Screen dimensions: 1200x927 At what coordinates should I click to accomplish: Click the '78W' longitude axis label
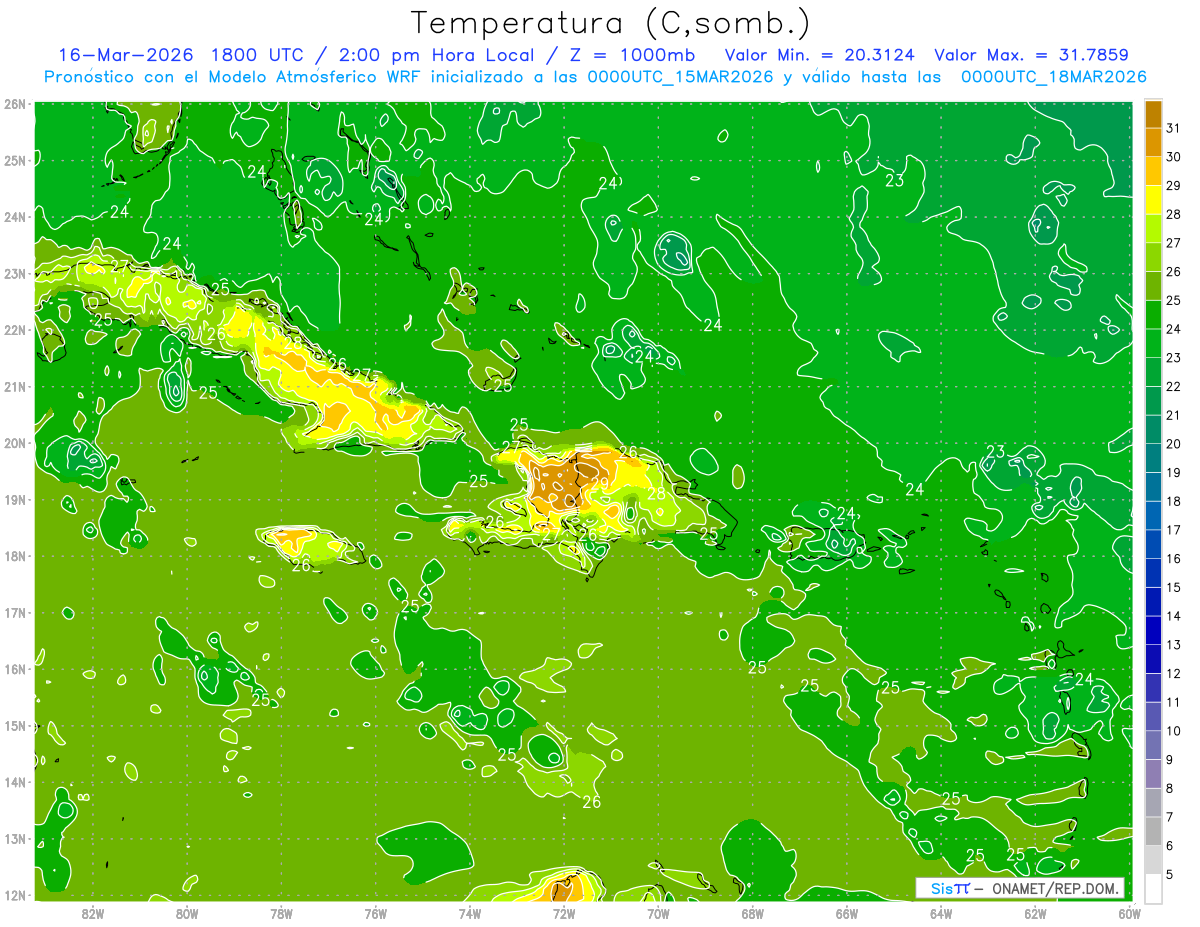(281, 913)
